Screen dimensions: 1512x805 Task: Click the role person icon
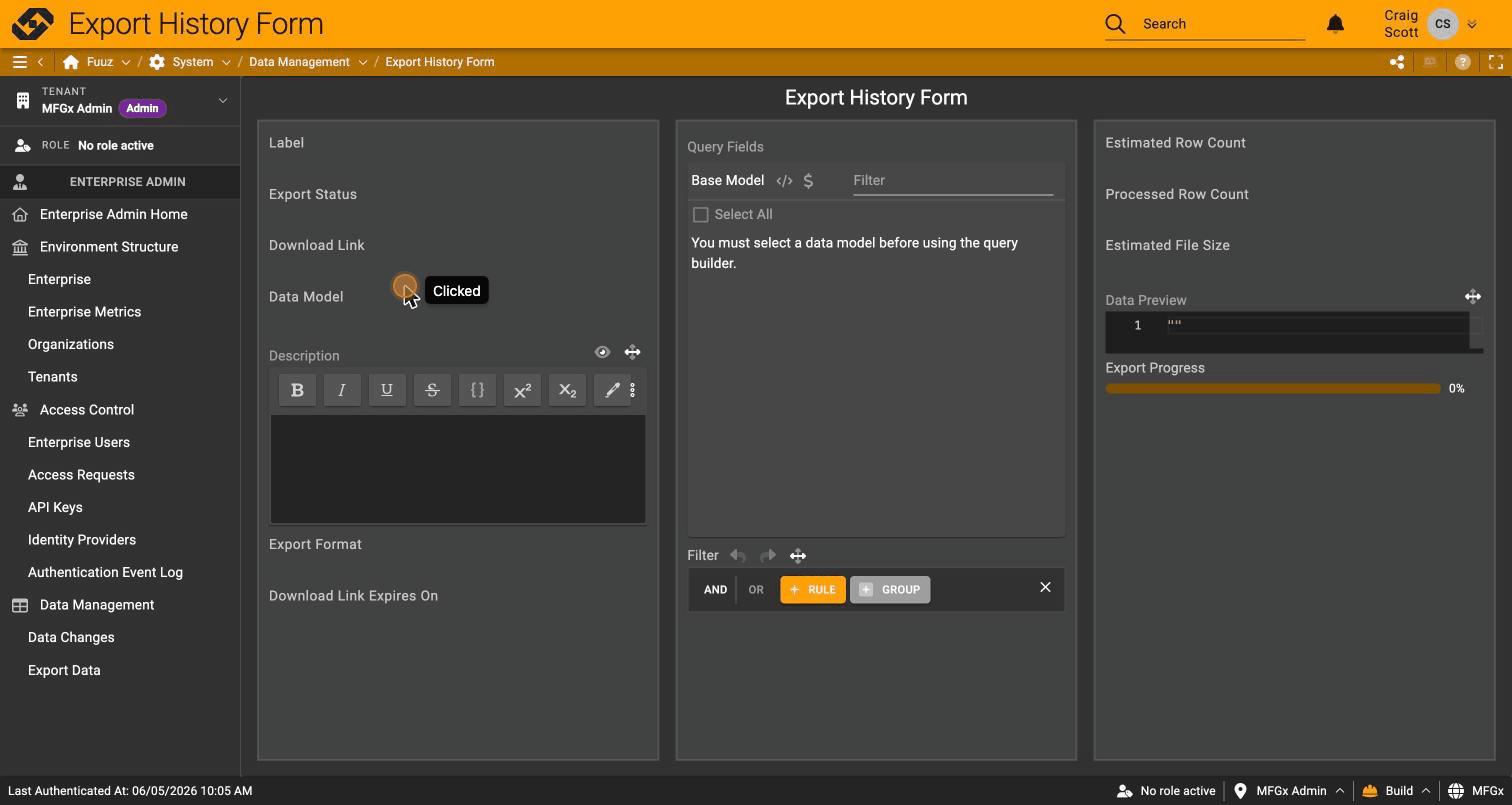click(22, 145)
